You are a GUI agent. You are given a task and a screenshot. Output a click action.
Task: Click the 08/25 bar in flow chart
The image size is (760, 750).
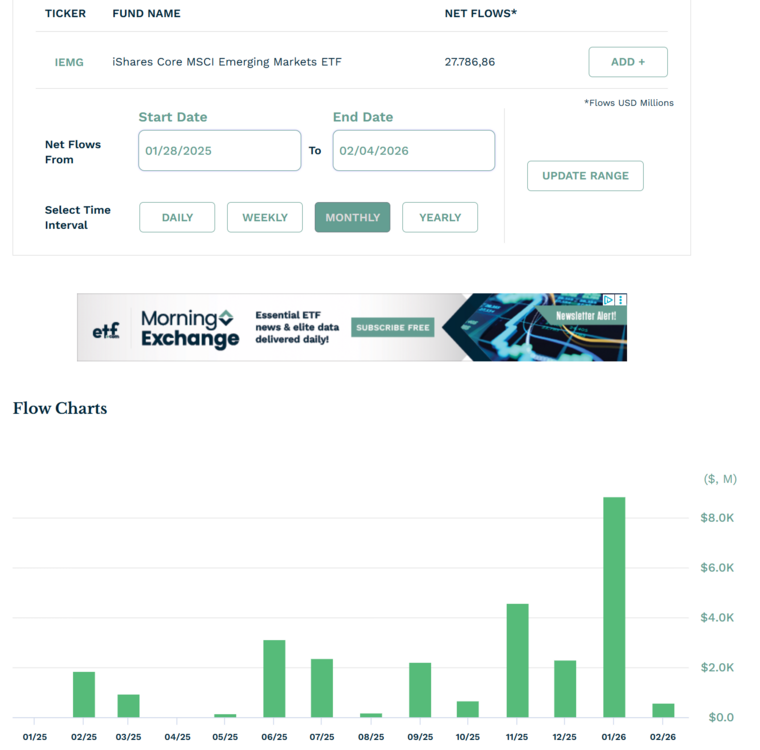coord(371,715)
